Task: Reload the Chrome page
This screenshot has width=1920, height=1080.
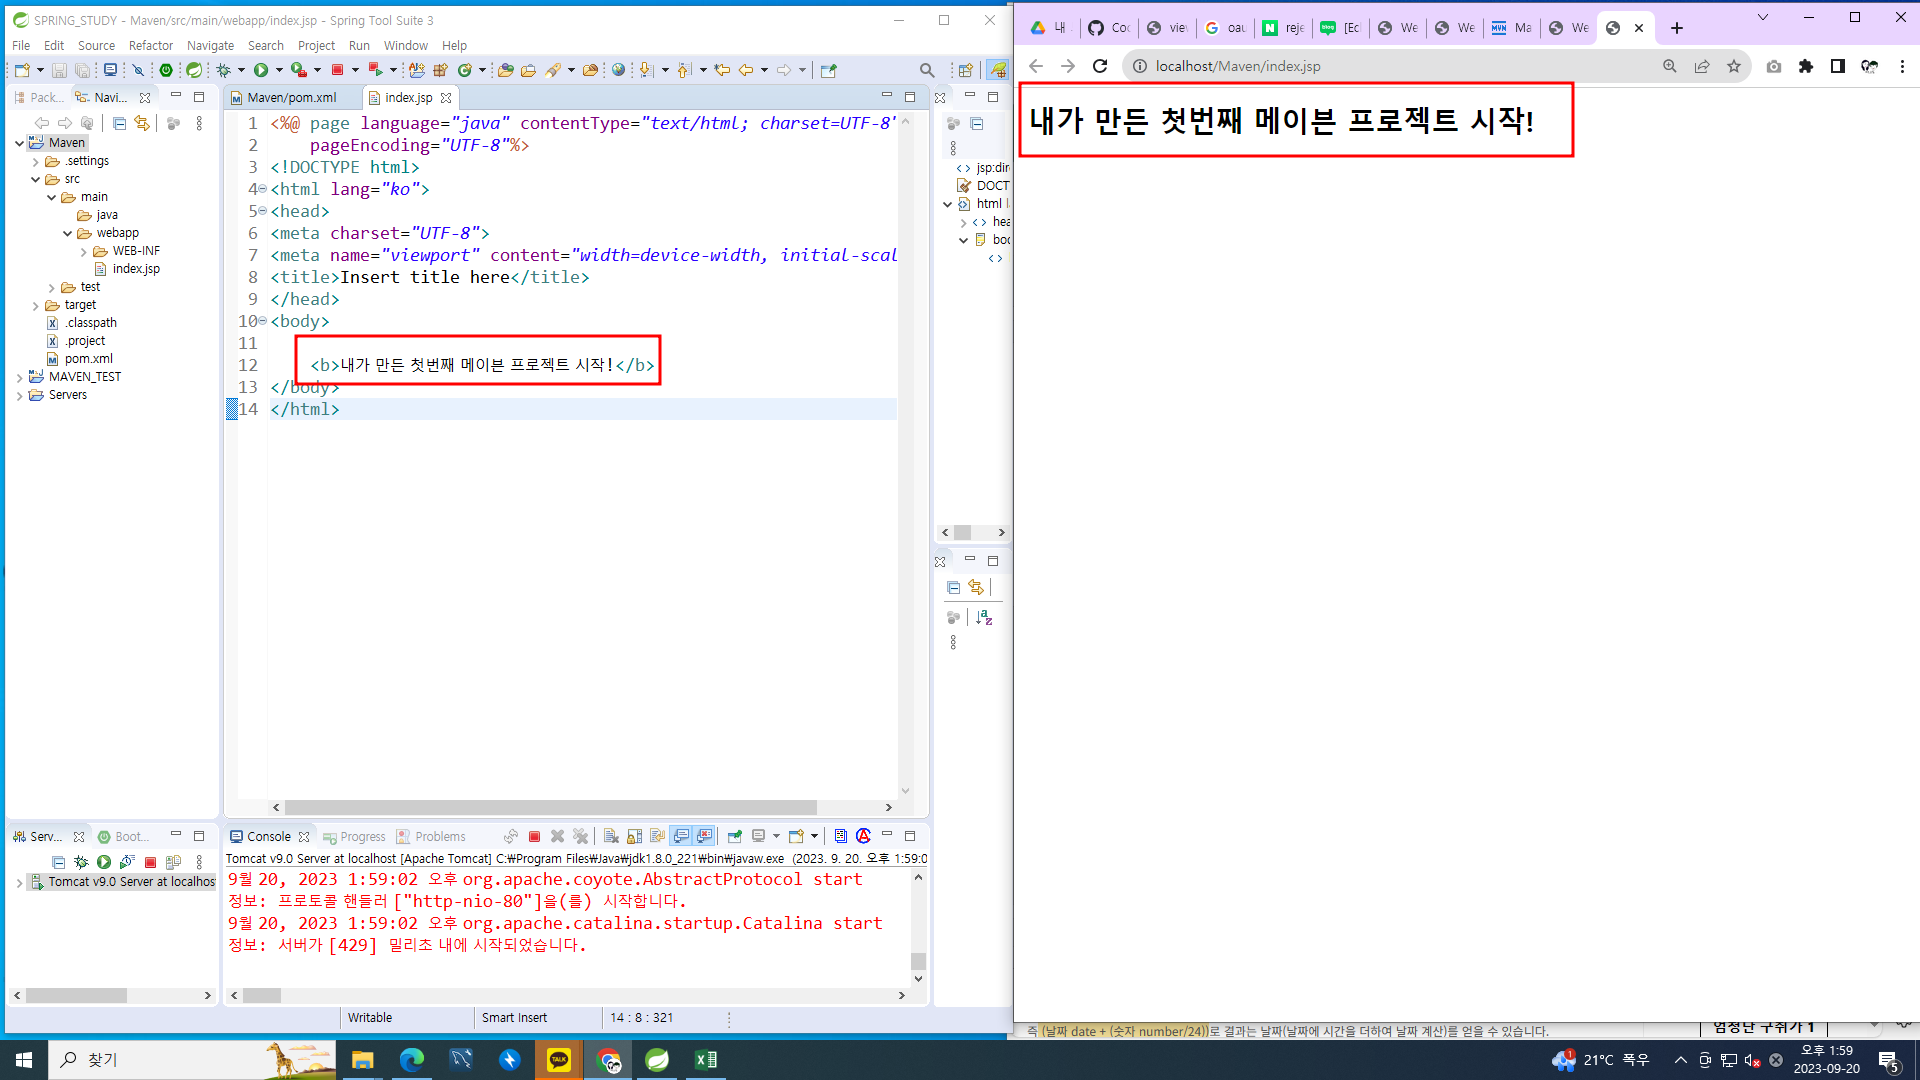Action: [1100, 66]
